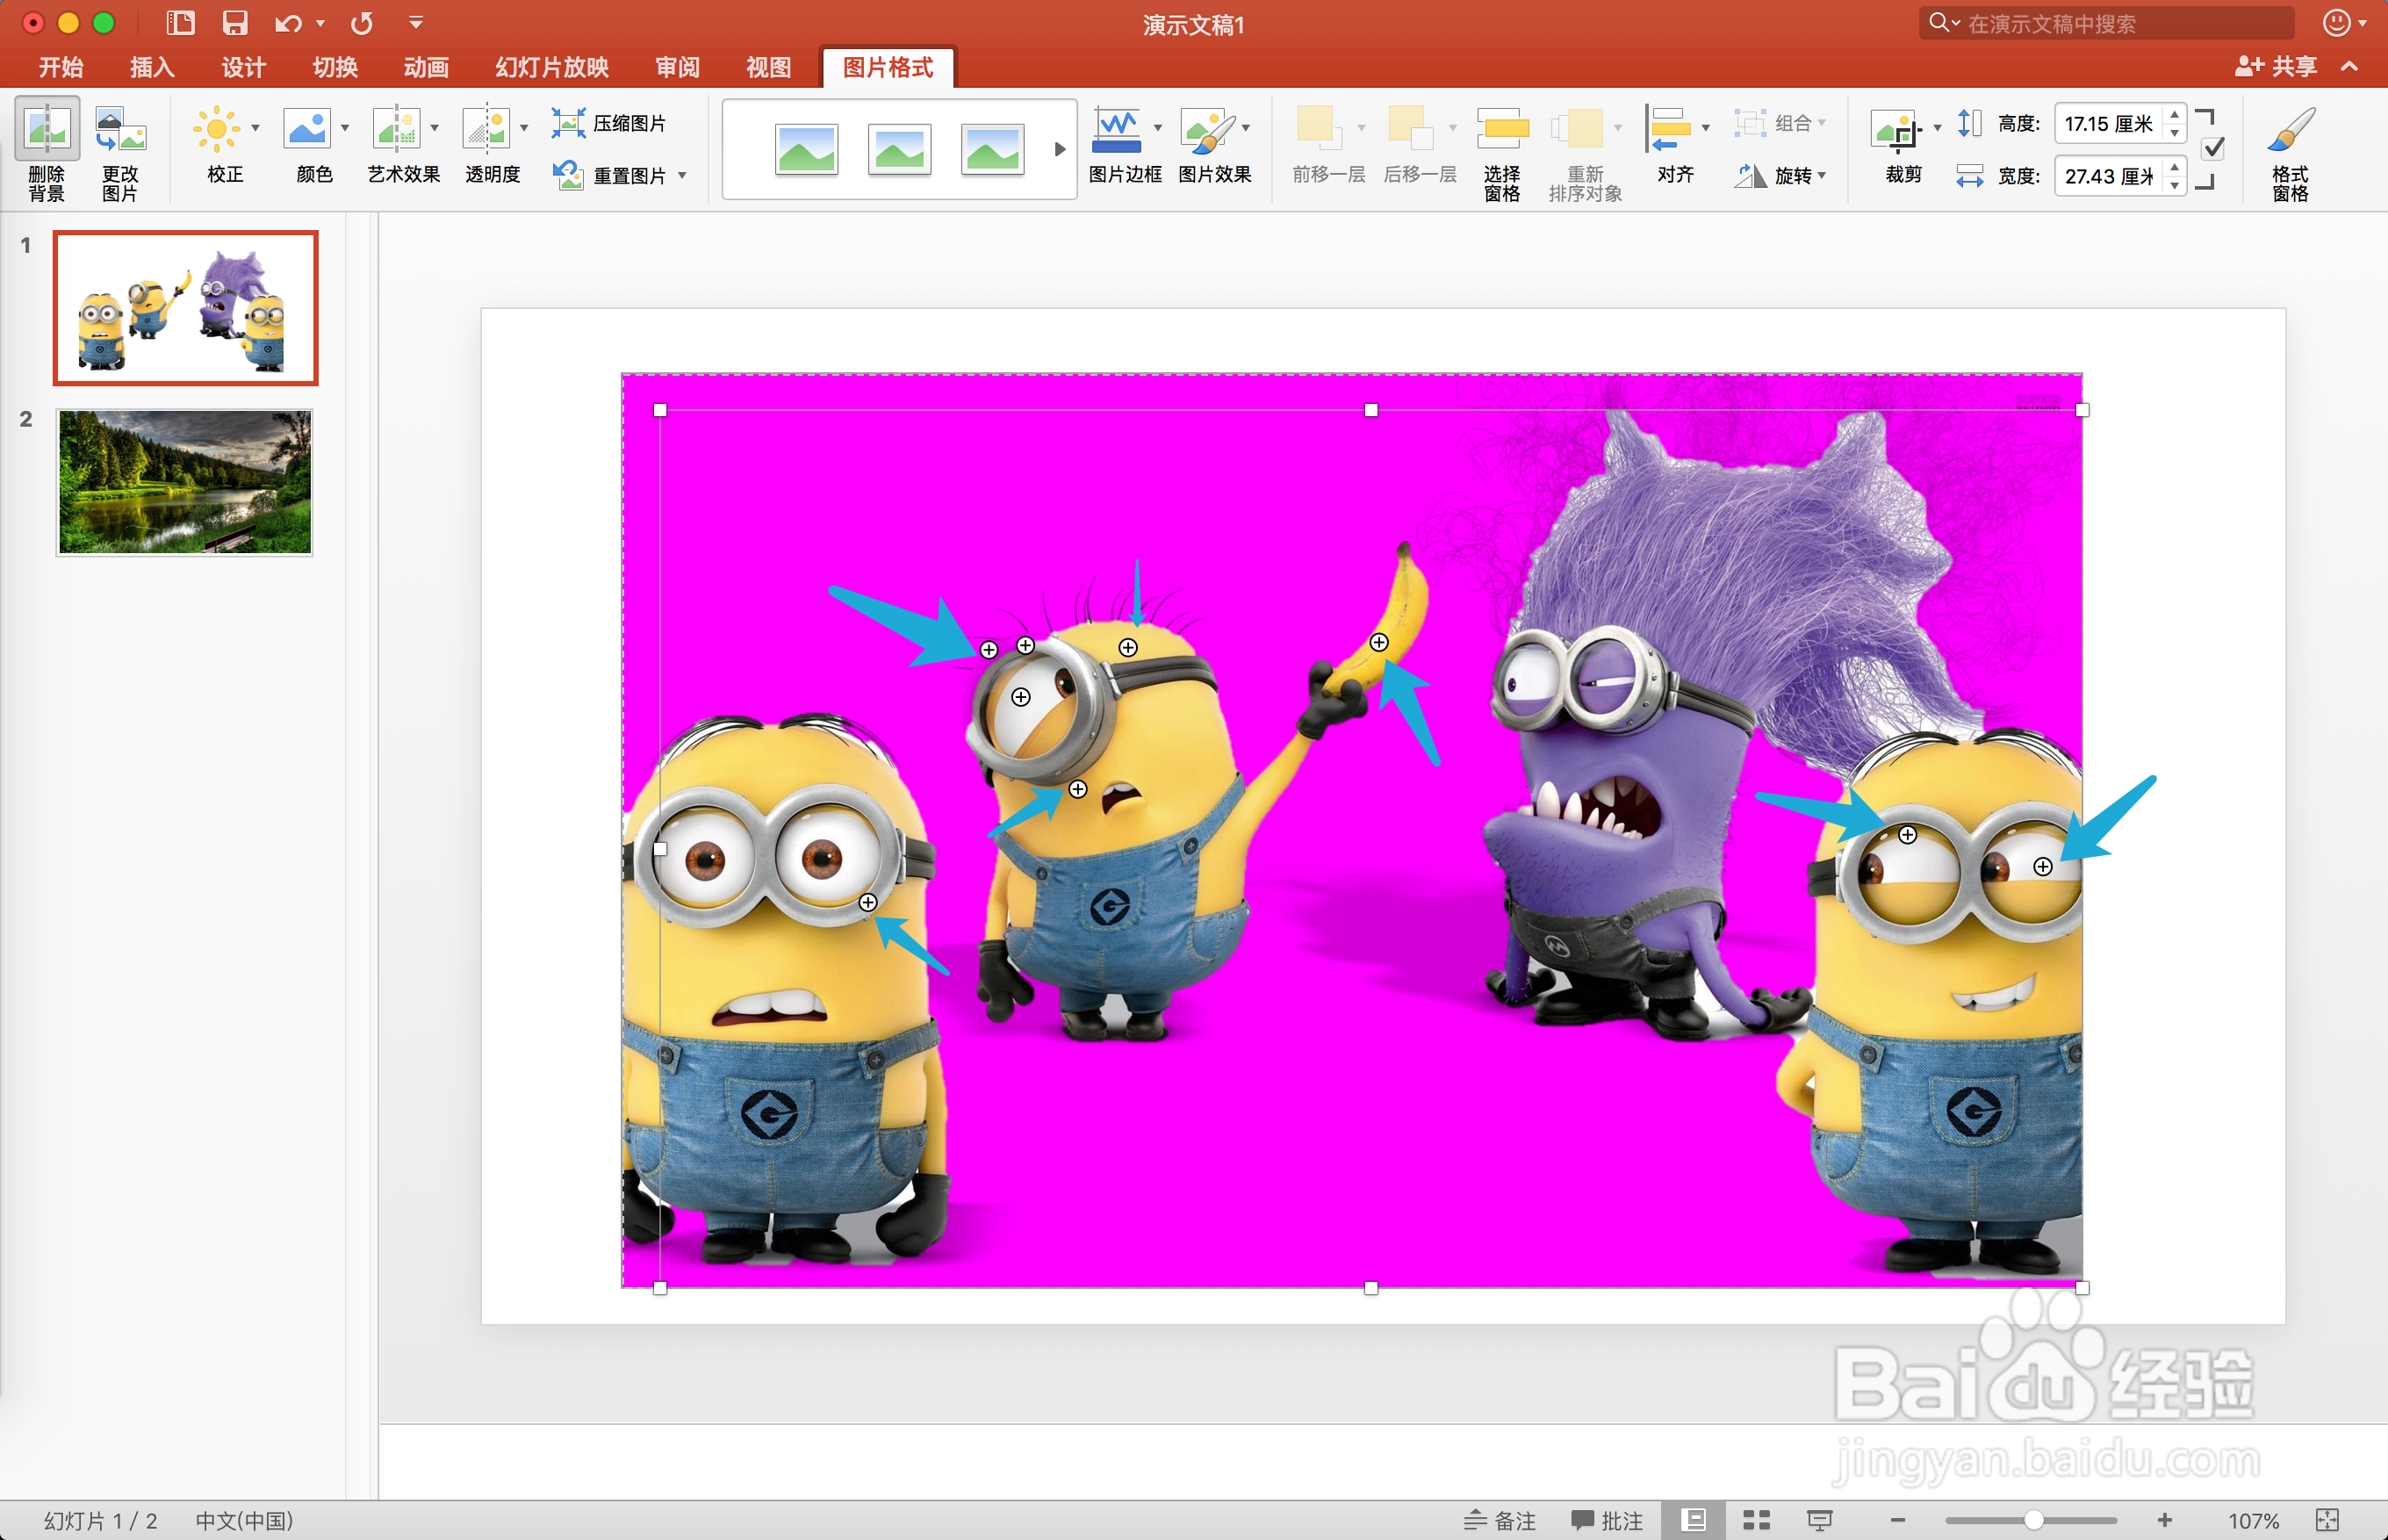The image size is (2388, 1540).
Task: Open the Selection Pane (选择窗格) icon
Action: 1501,130
